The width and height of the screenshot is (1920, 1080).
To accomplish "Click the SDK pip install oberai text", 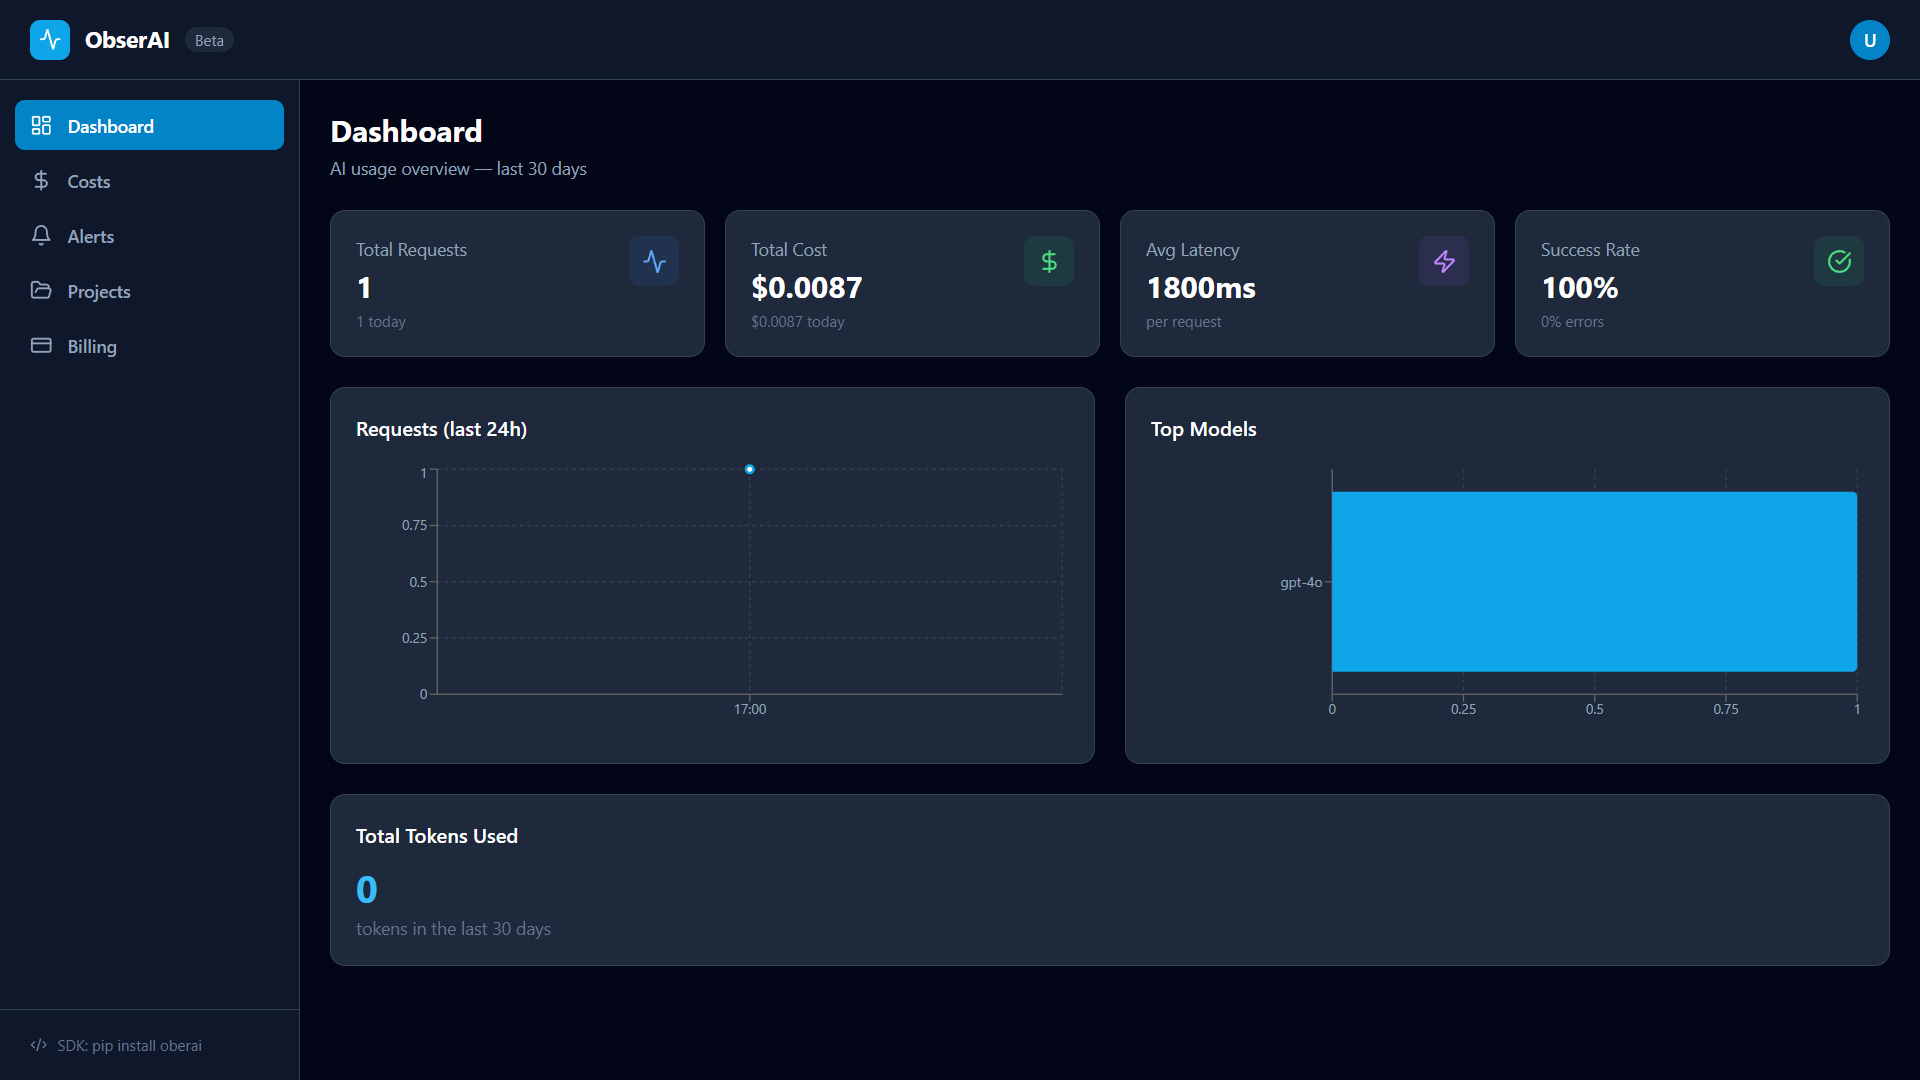I will [x=129, y=1046].
